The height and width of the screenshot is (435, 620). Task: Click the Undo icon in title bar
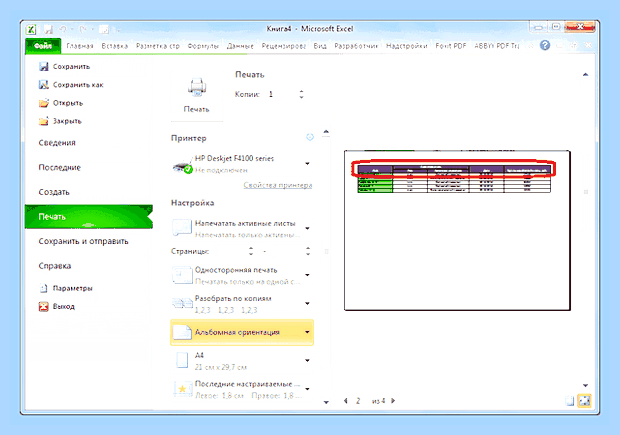tap(62, 29)
